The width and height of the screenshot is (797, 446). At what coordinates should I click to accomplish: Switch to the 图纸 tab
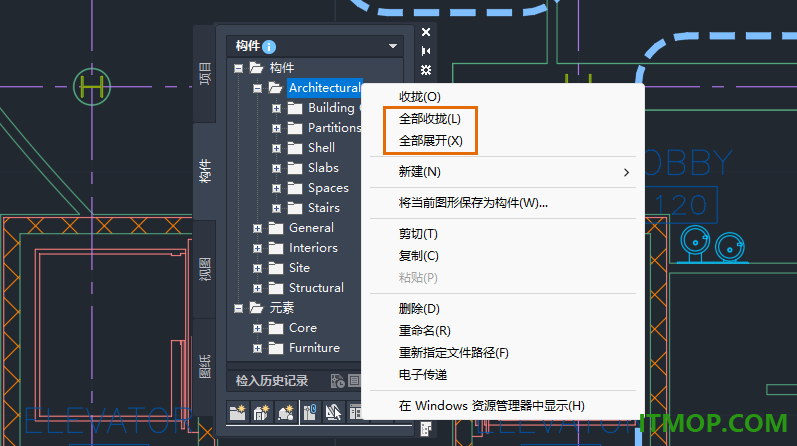coord(204,366)
